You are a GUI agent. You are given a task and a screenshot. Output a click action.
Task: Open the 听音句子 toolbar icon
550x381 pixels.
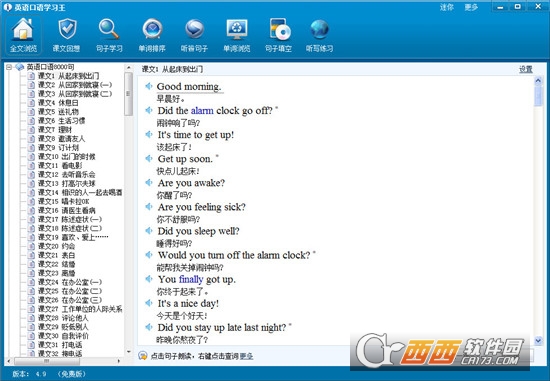click(194, 35)
